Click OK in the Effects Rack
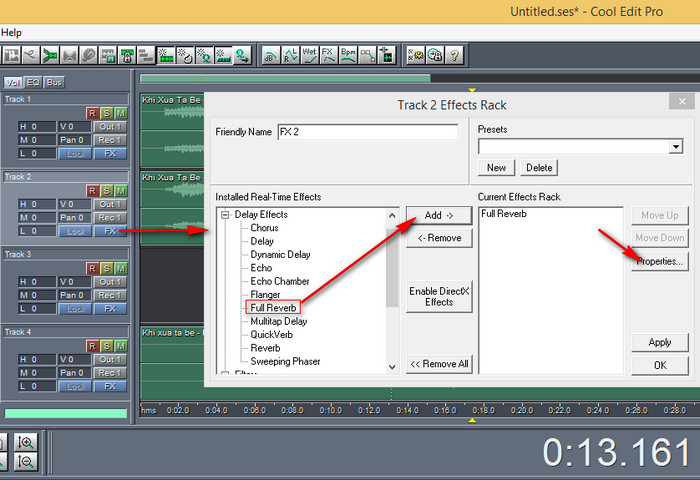This screenshot has height=480, width=700. point(660,365)
